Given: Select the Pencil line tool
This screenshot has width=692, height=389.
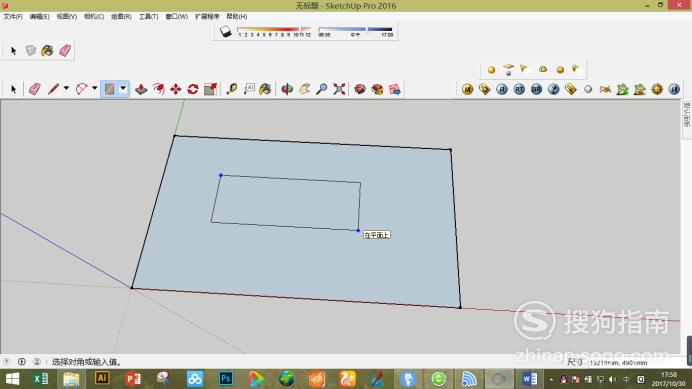Looking at the screenshot, I should [53, 89].
